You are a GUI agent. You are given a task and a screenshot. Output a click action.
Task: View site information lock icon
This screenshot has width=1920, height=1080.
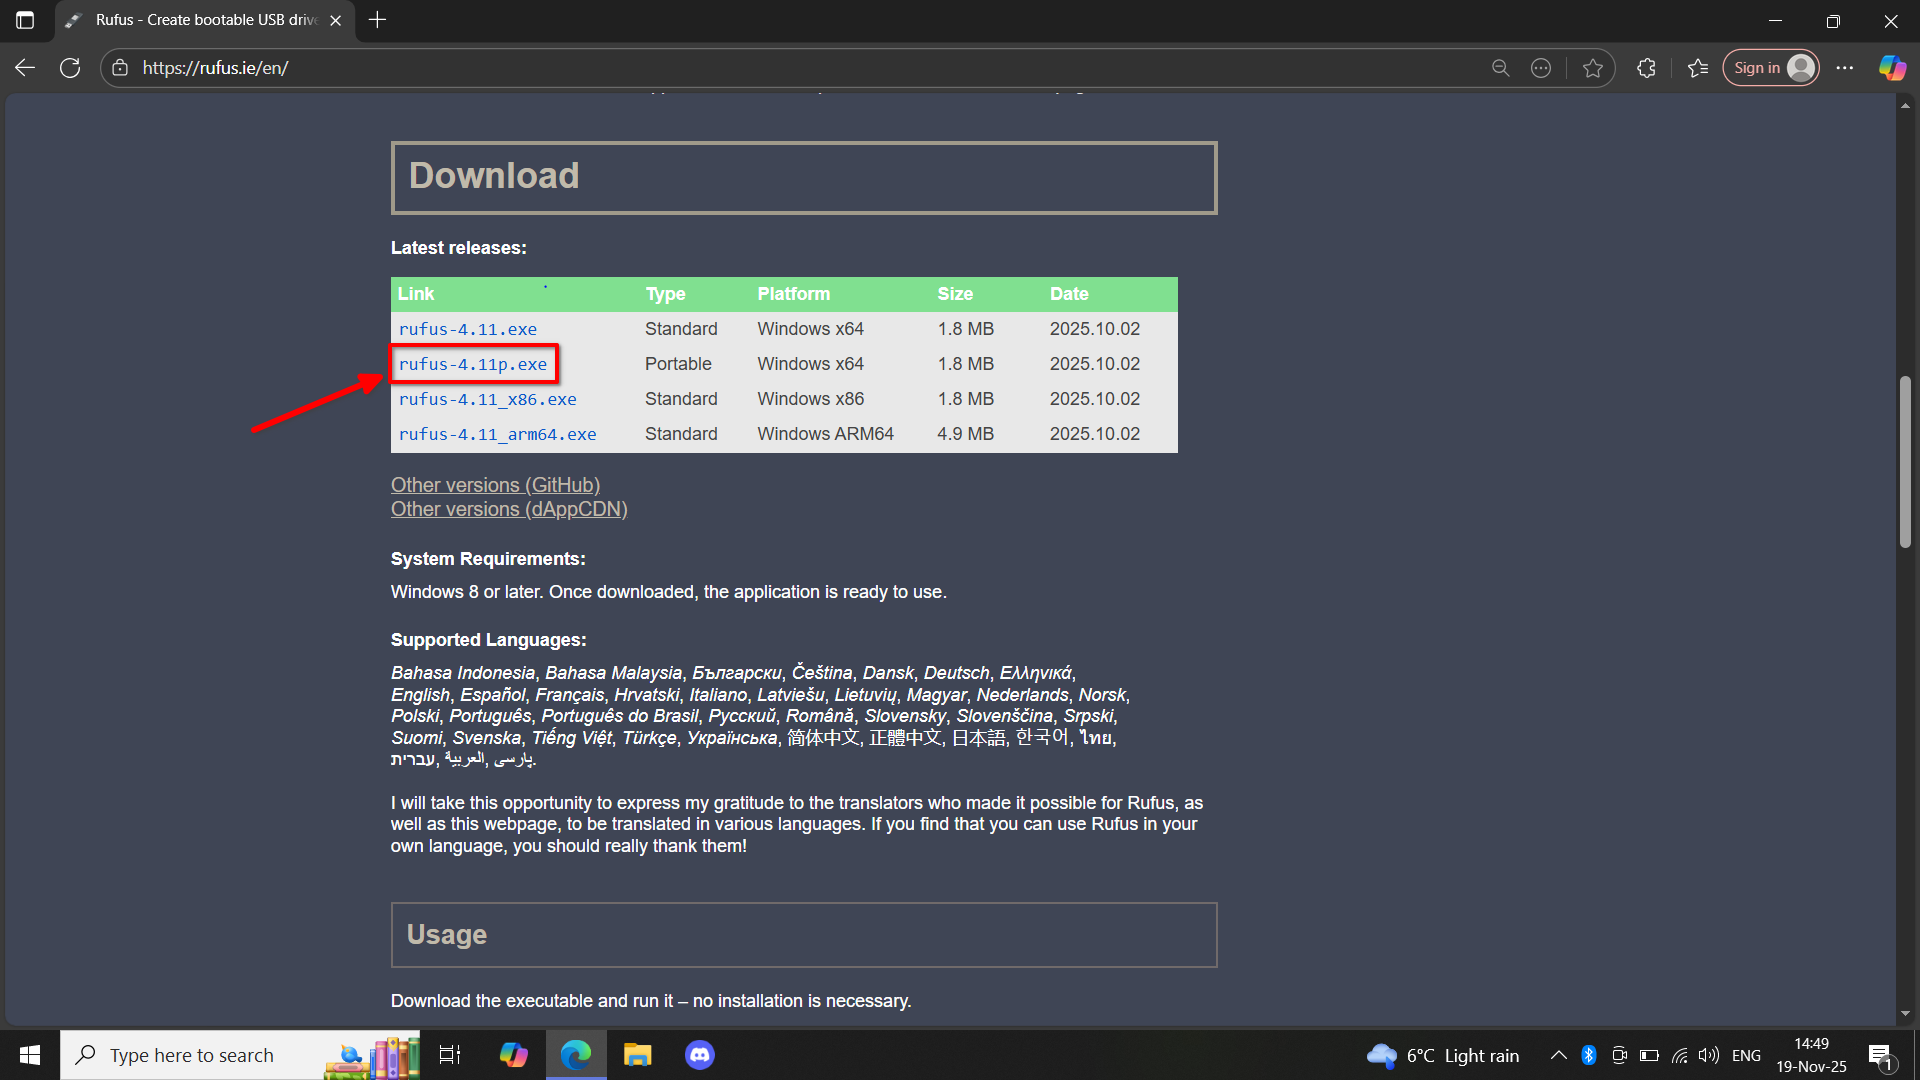[x=120, y=68]
